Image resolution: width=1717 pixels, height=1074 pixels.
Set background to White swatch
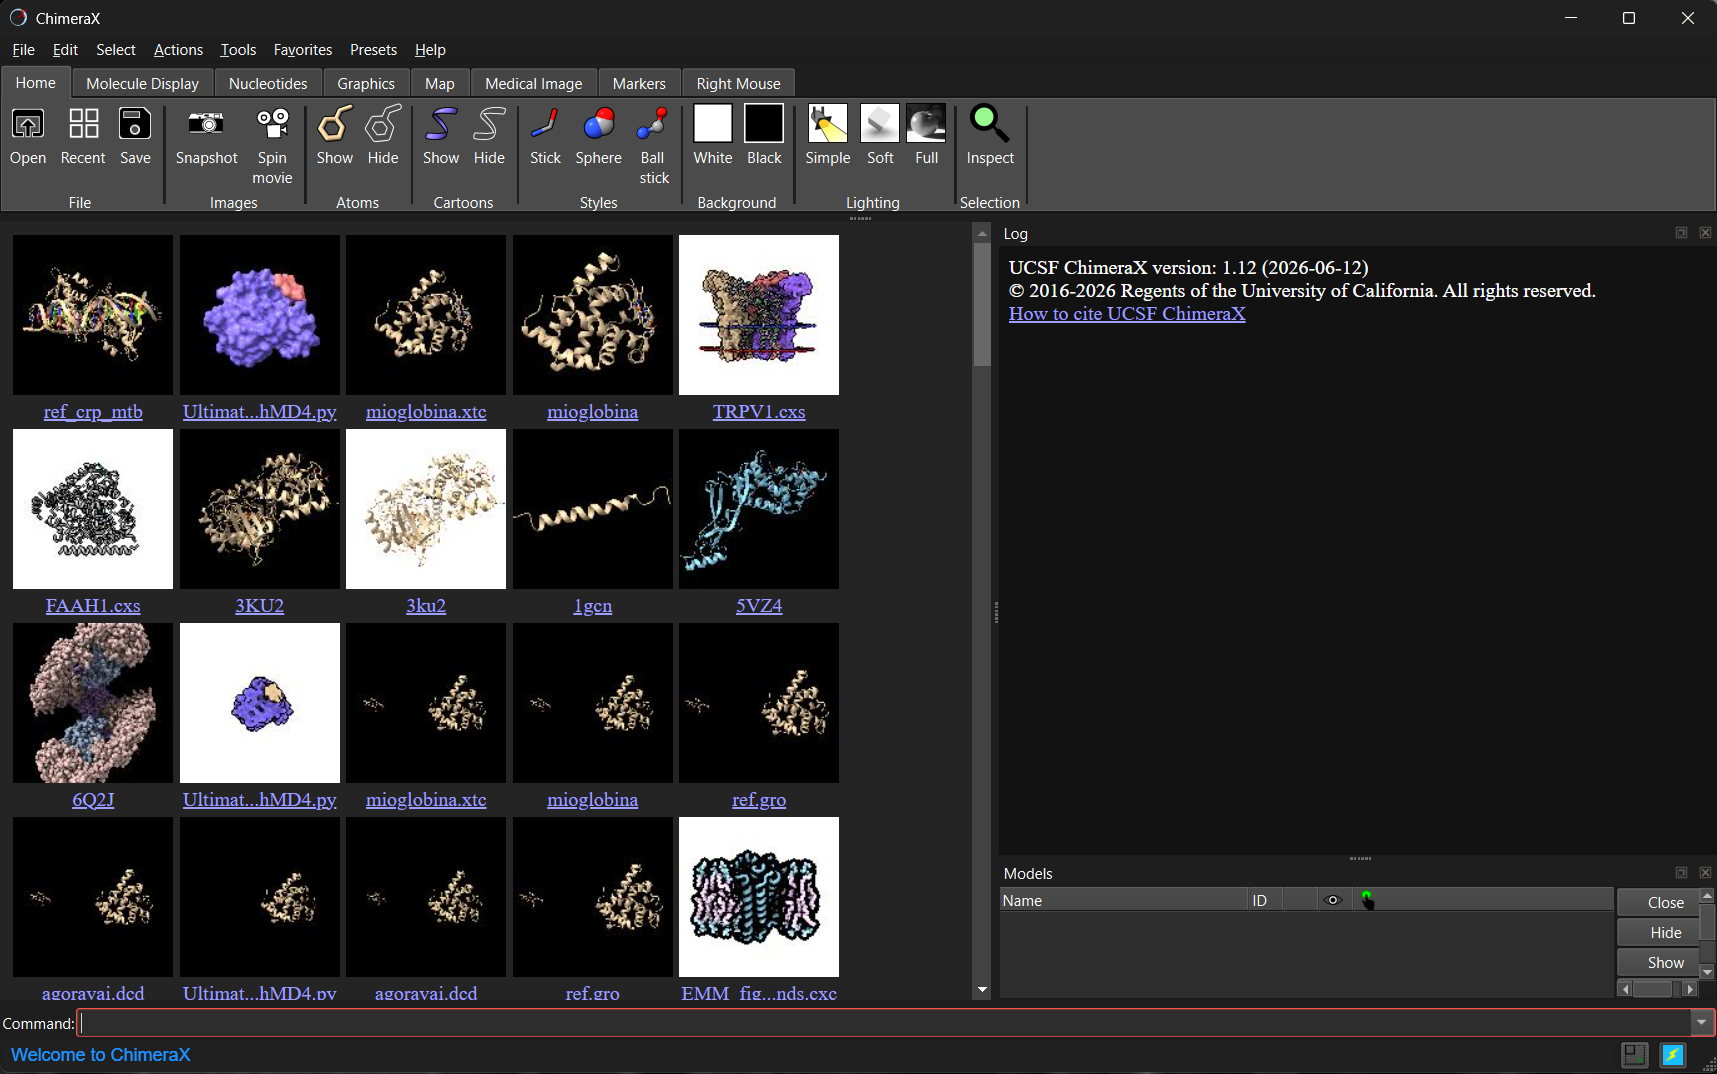(x=713, y=124)
